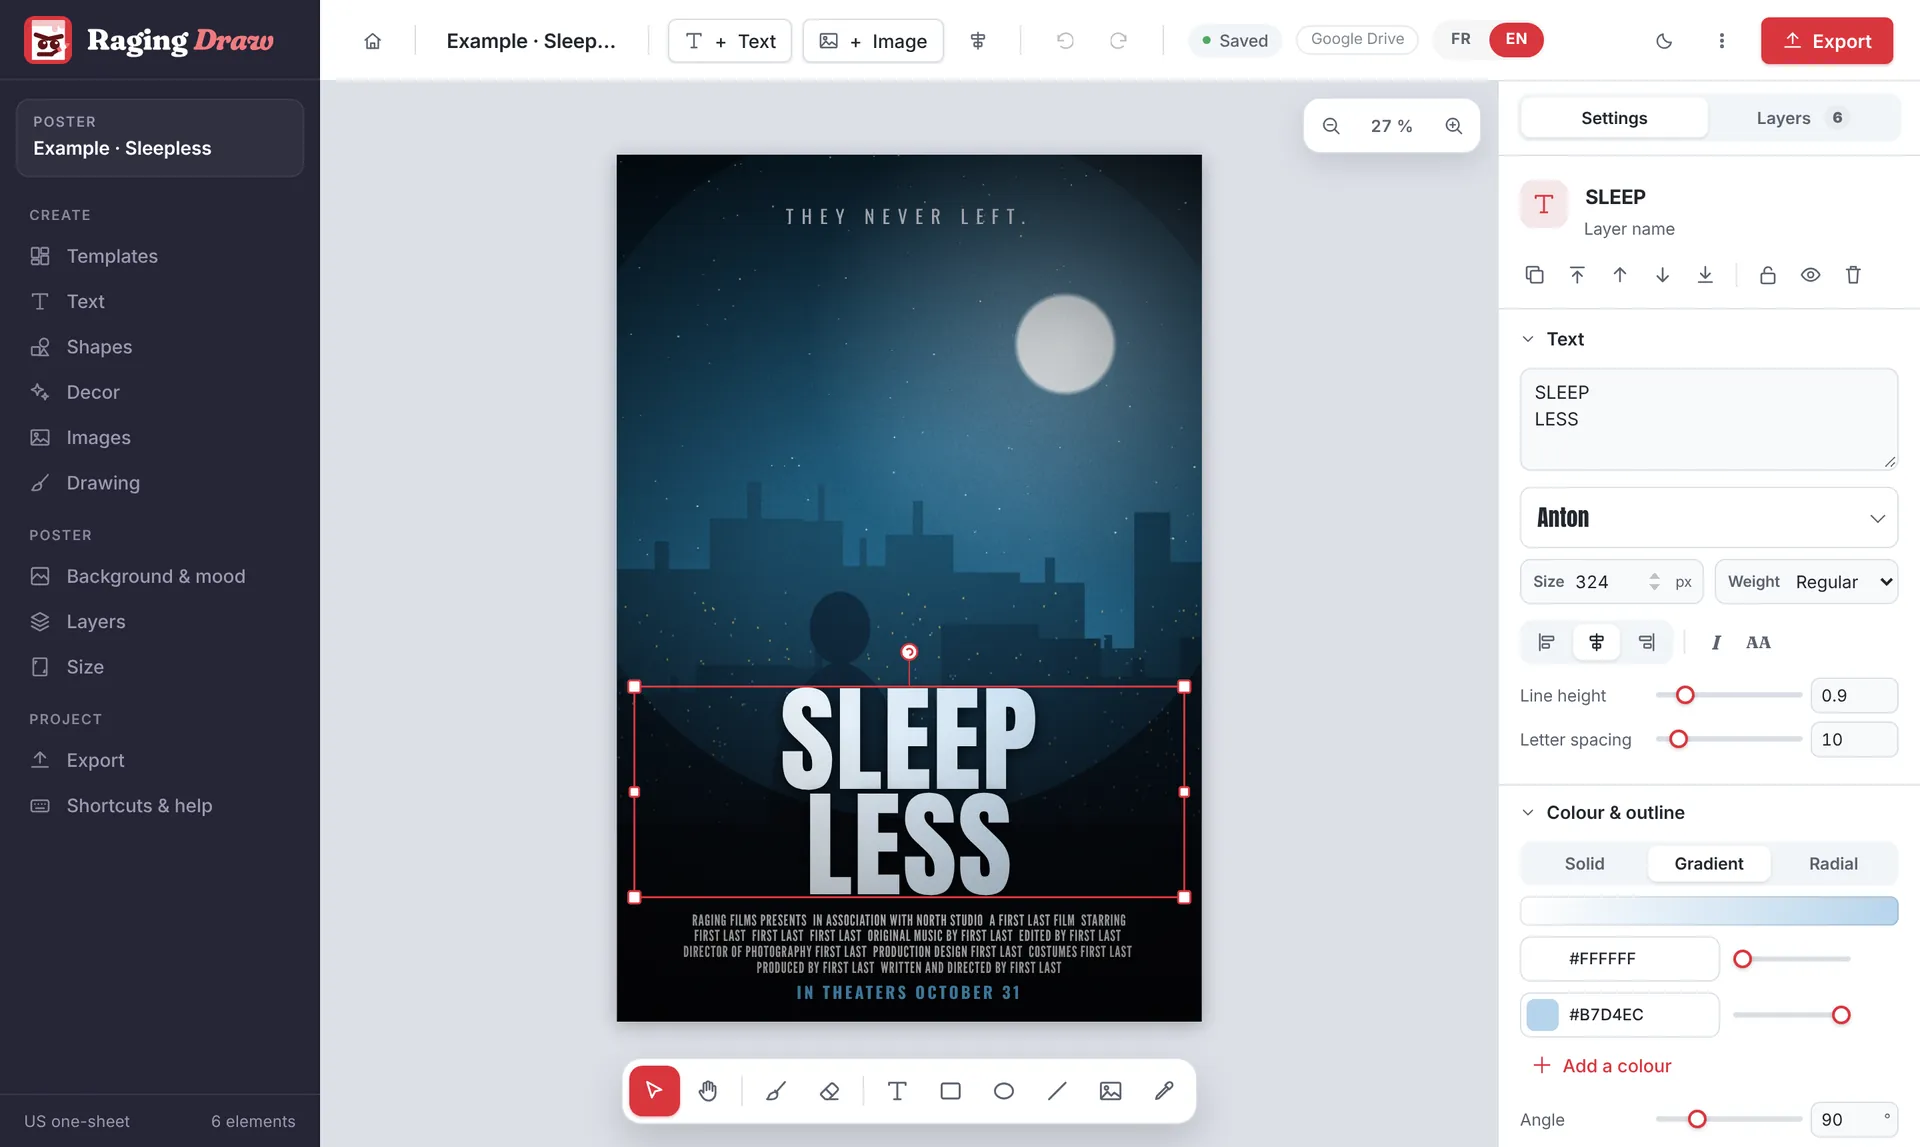Switch language to FR

coord(1461,39)
